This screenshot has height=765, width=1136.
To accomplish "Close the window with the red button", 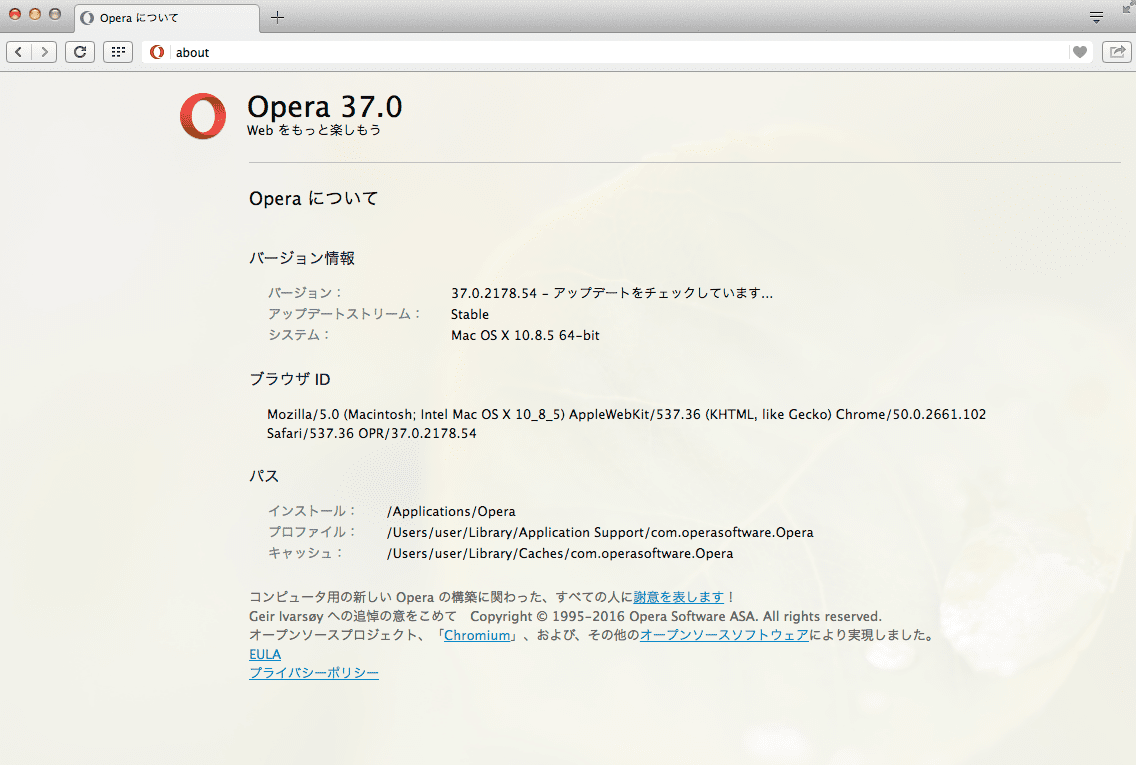I will (14, 14).
